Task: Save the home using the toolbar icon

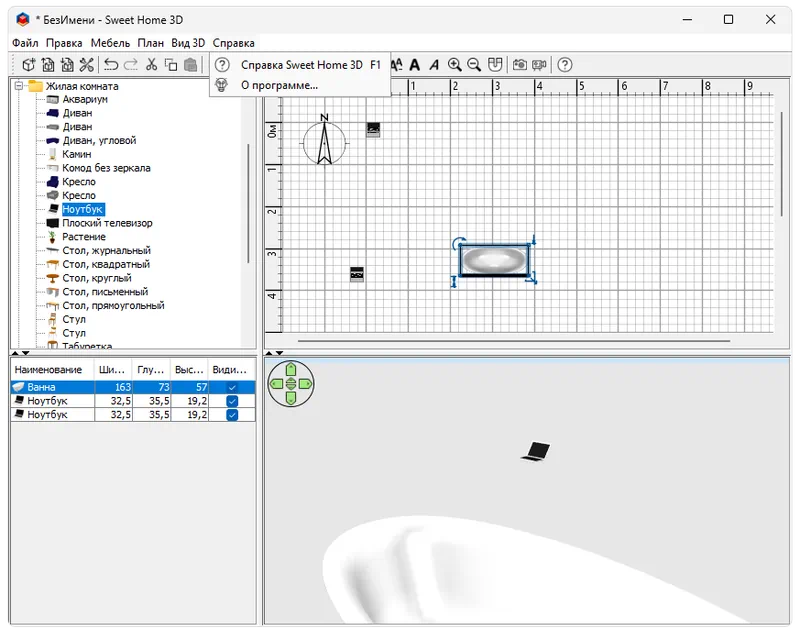Action: pos(67,65)
